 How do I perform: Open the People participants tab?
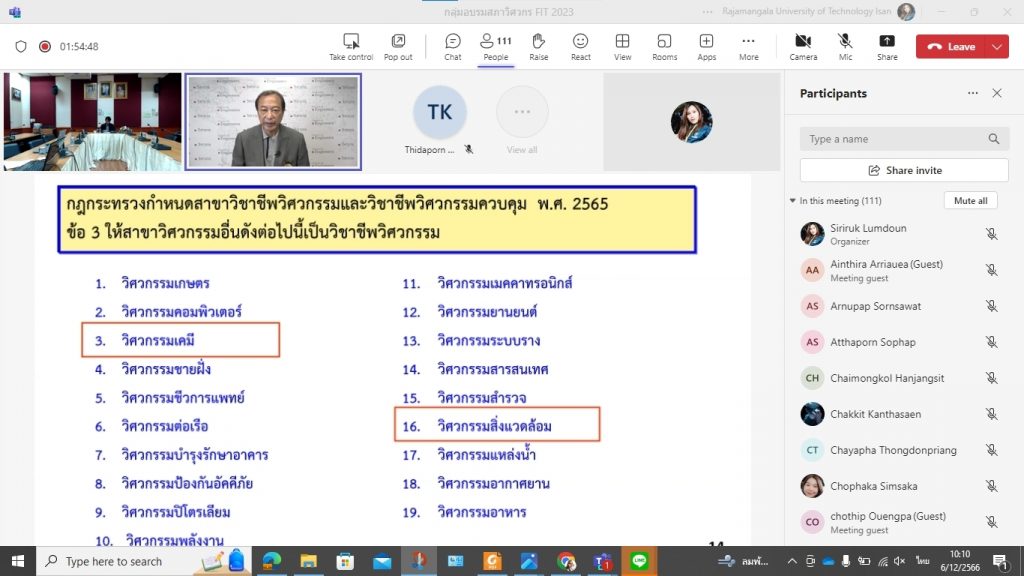(495, 46)
